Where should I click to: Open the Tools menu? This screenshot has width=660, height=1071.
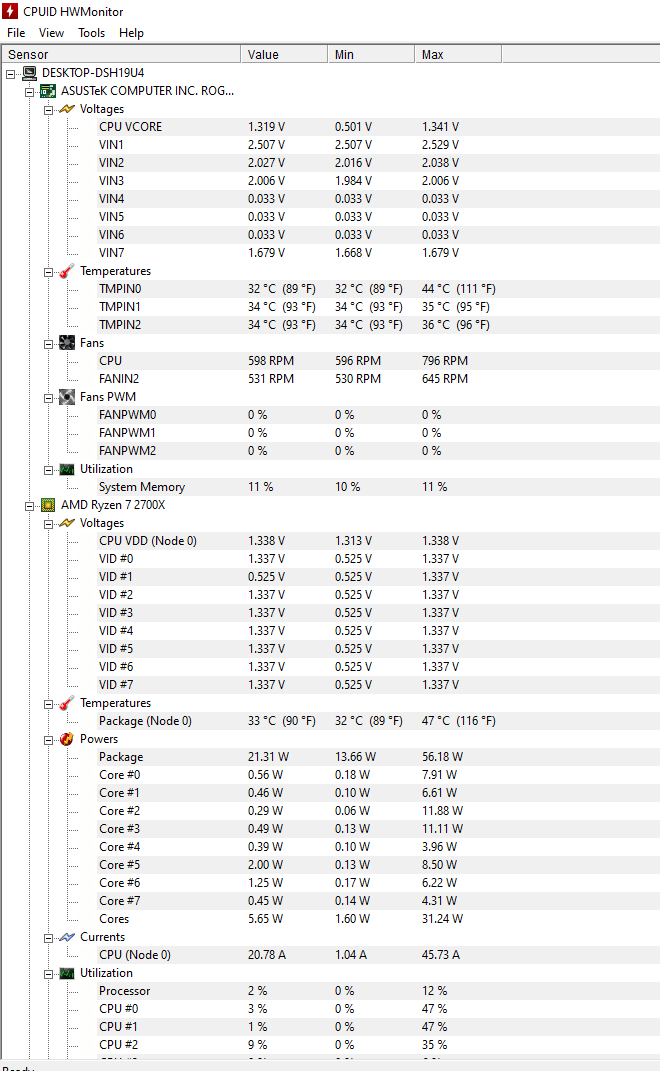92,33
